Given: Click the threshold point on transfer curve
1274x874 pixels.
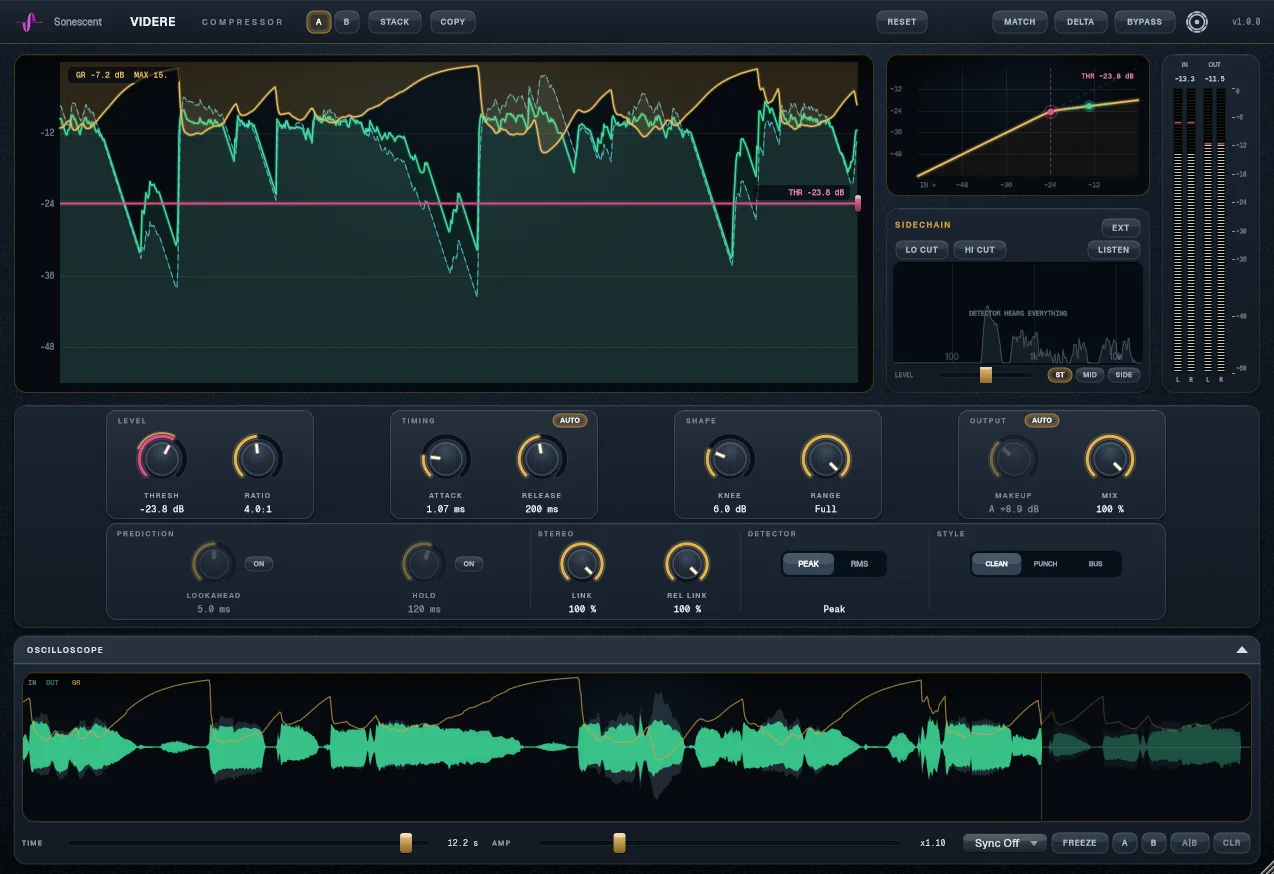Looking at the screenshot, I should tap(1050, 112).
